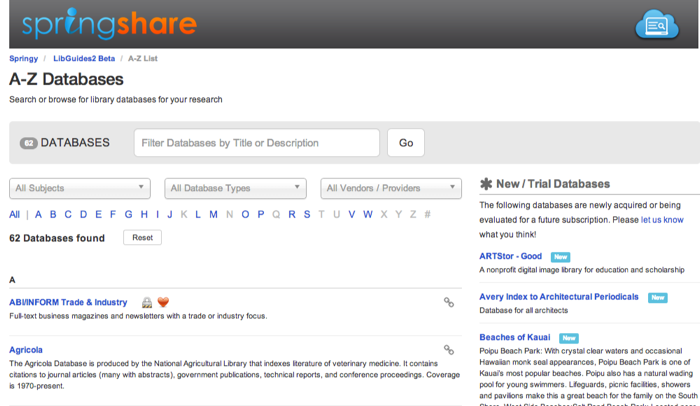Open the Agricola database link
Image resolution: width=700 pixels, height=406 pixels.
point(26,350)
